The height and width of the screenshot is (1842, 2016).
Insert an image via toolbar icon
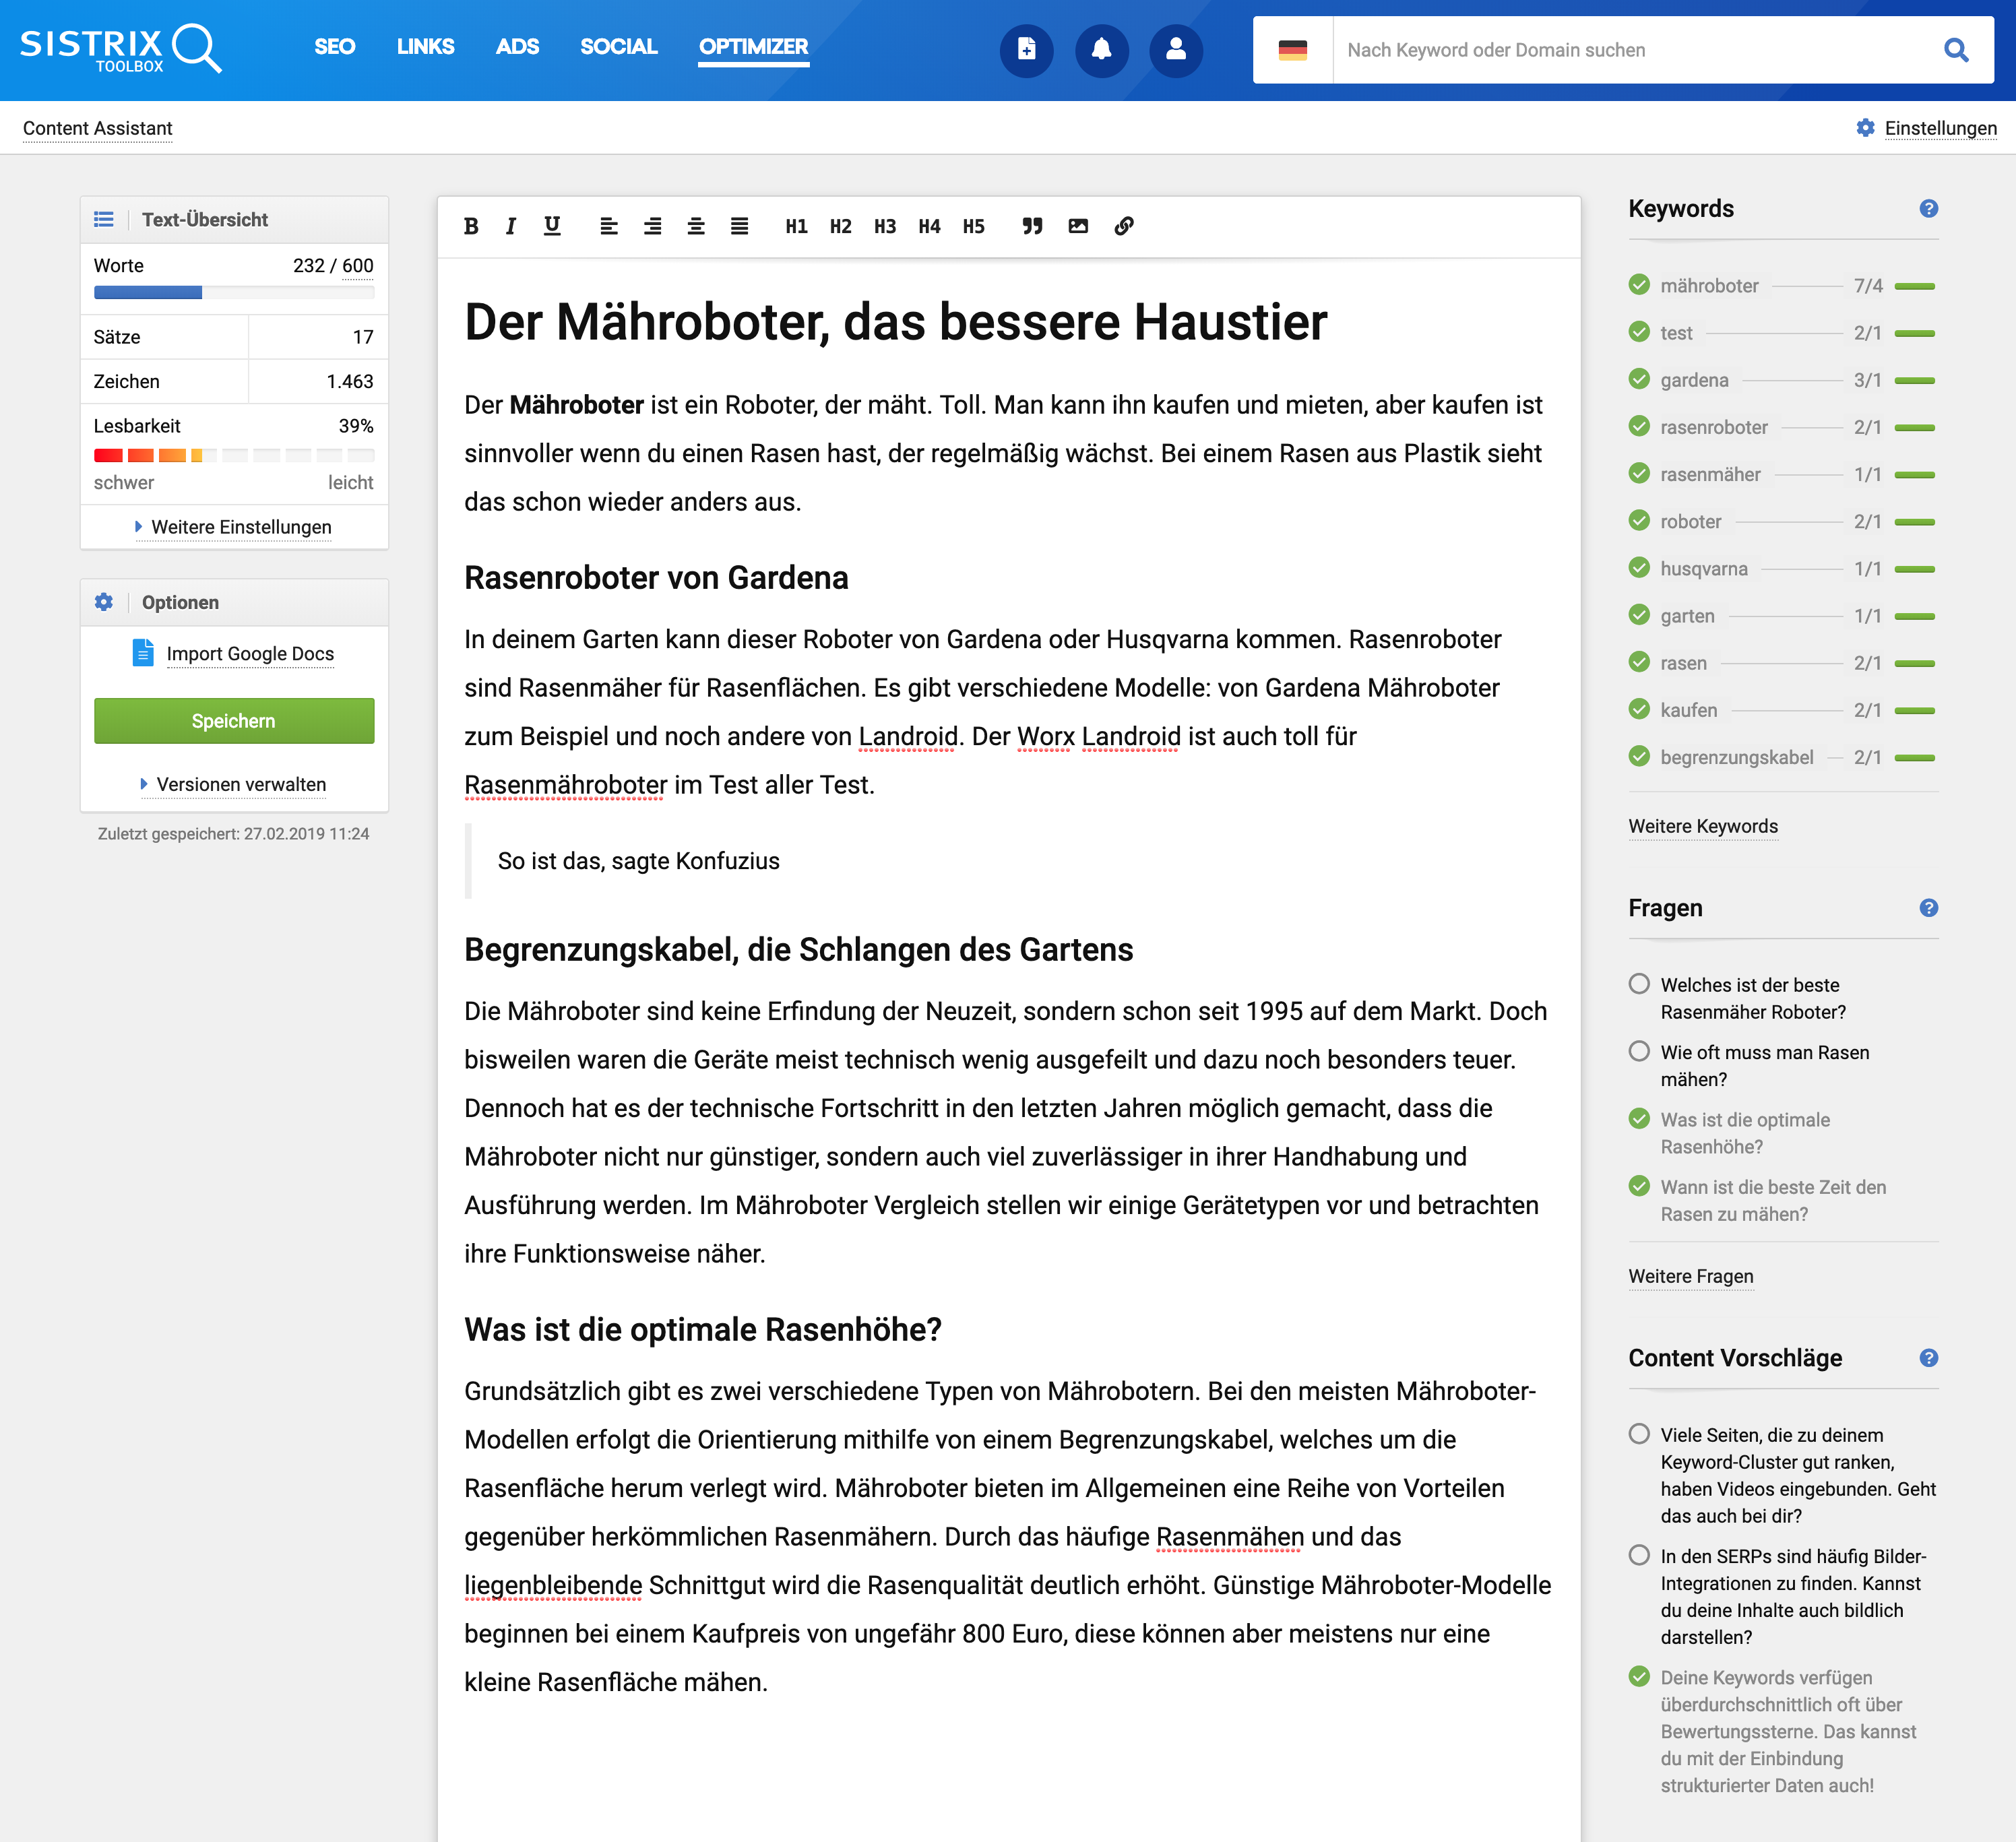pos(1078,226)
